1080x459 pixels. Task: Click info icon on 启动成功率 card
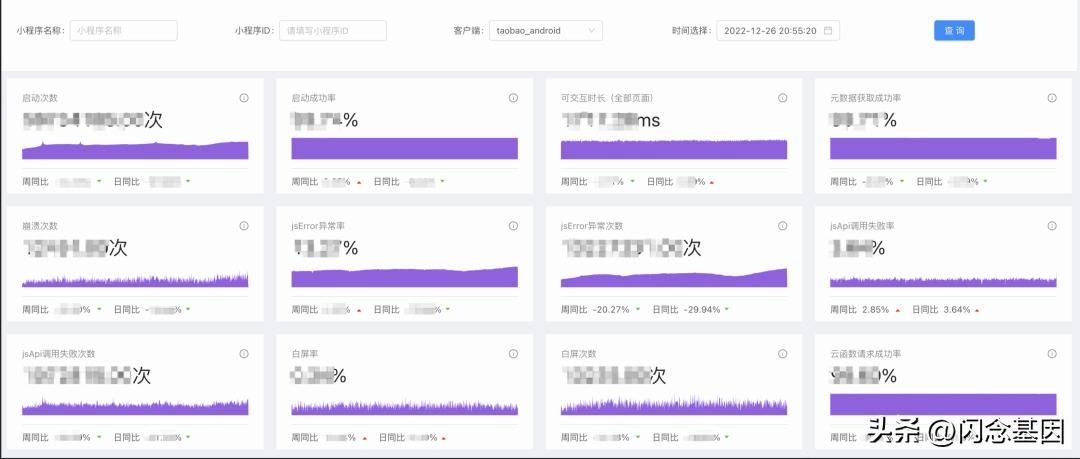(x=513, y=98)
